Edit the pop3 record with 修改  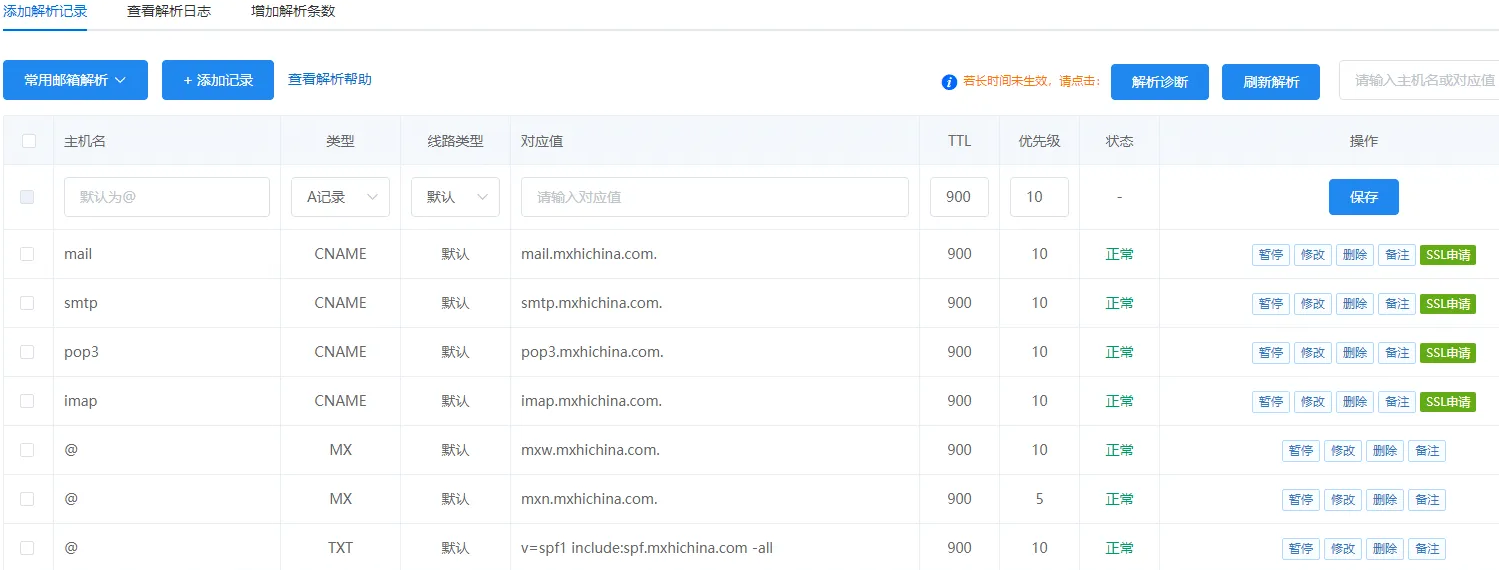coord(1312,353)
